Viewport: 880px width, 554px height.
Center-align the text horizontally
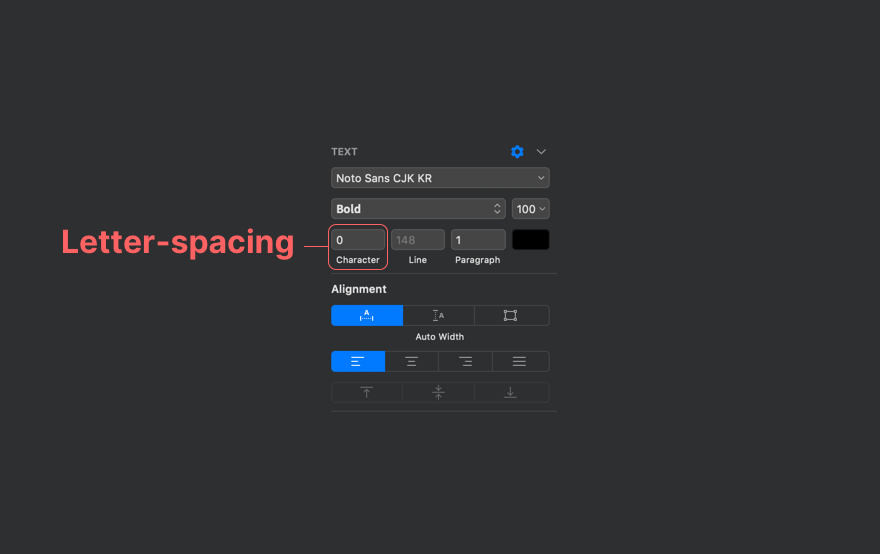pyautogui.click(x=412, y=362)
